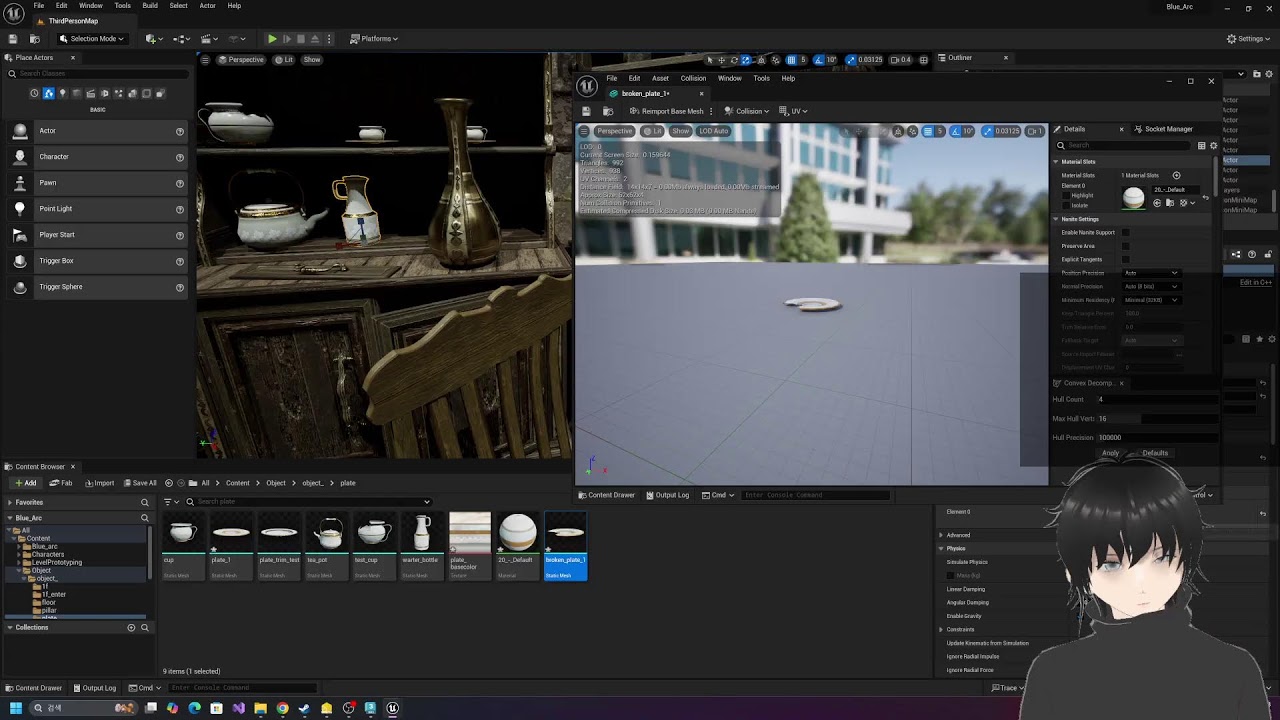Open mesh editor Window menu
The width and height of the screenshot is (1280, 720).
click(x=729, y=78)
